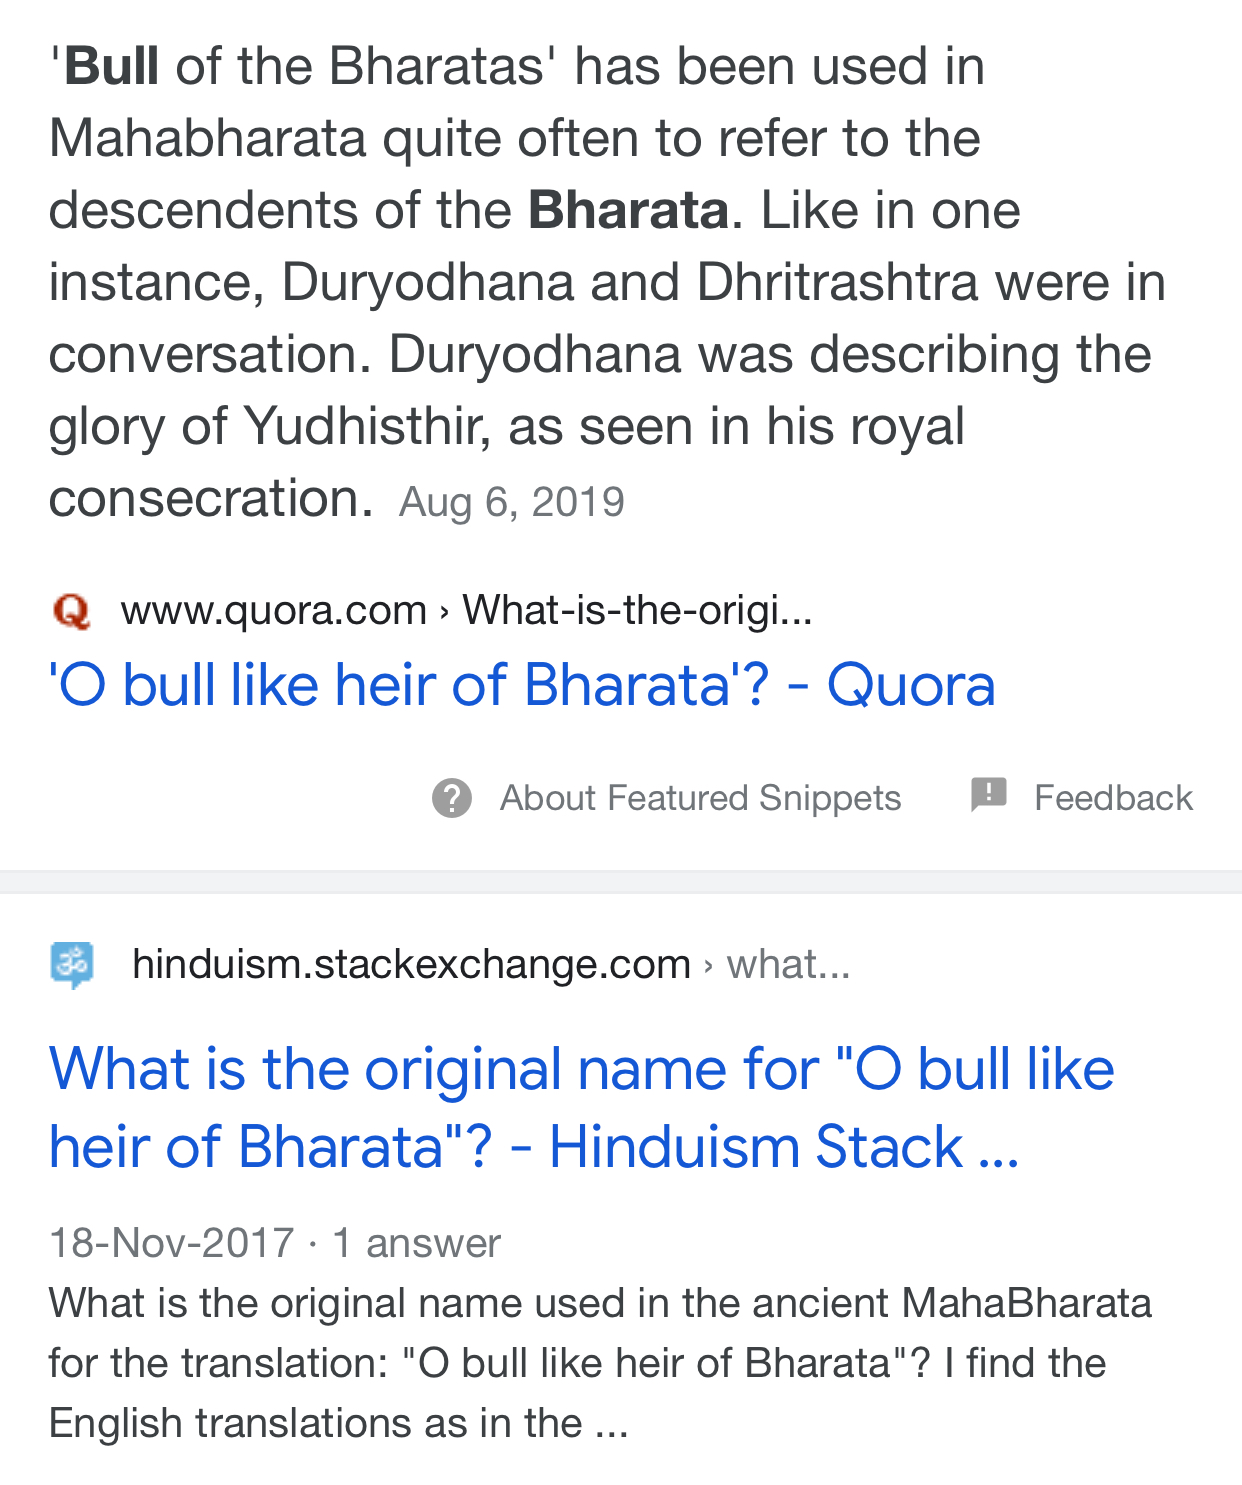Click the Quora favicon icon
The height and width of the screenshot is (1485, 1242).
click(71, 610)
